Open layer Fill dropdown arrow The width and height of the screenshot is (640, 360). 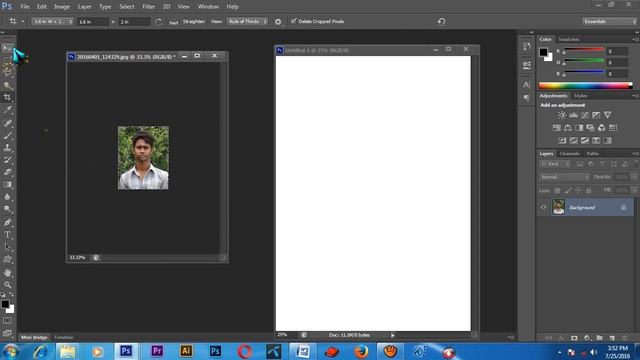634,191
